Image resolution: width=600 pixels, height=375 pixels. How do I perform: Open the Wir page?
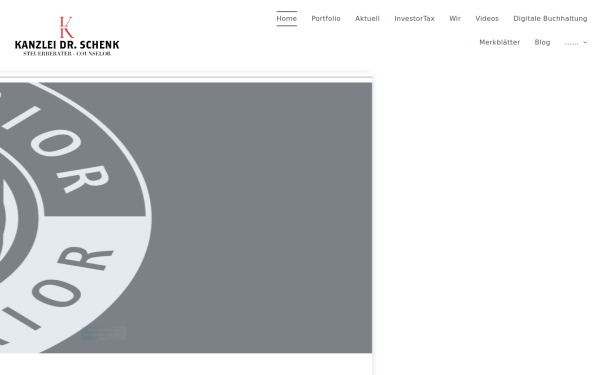[x=455, y=19]
